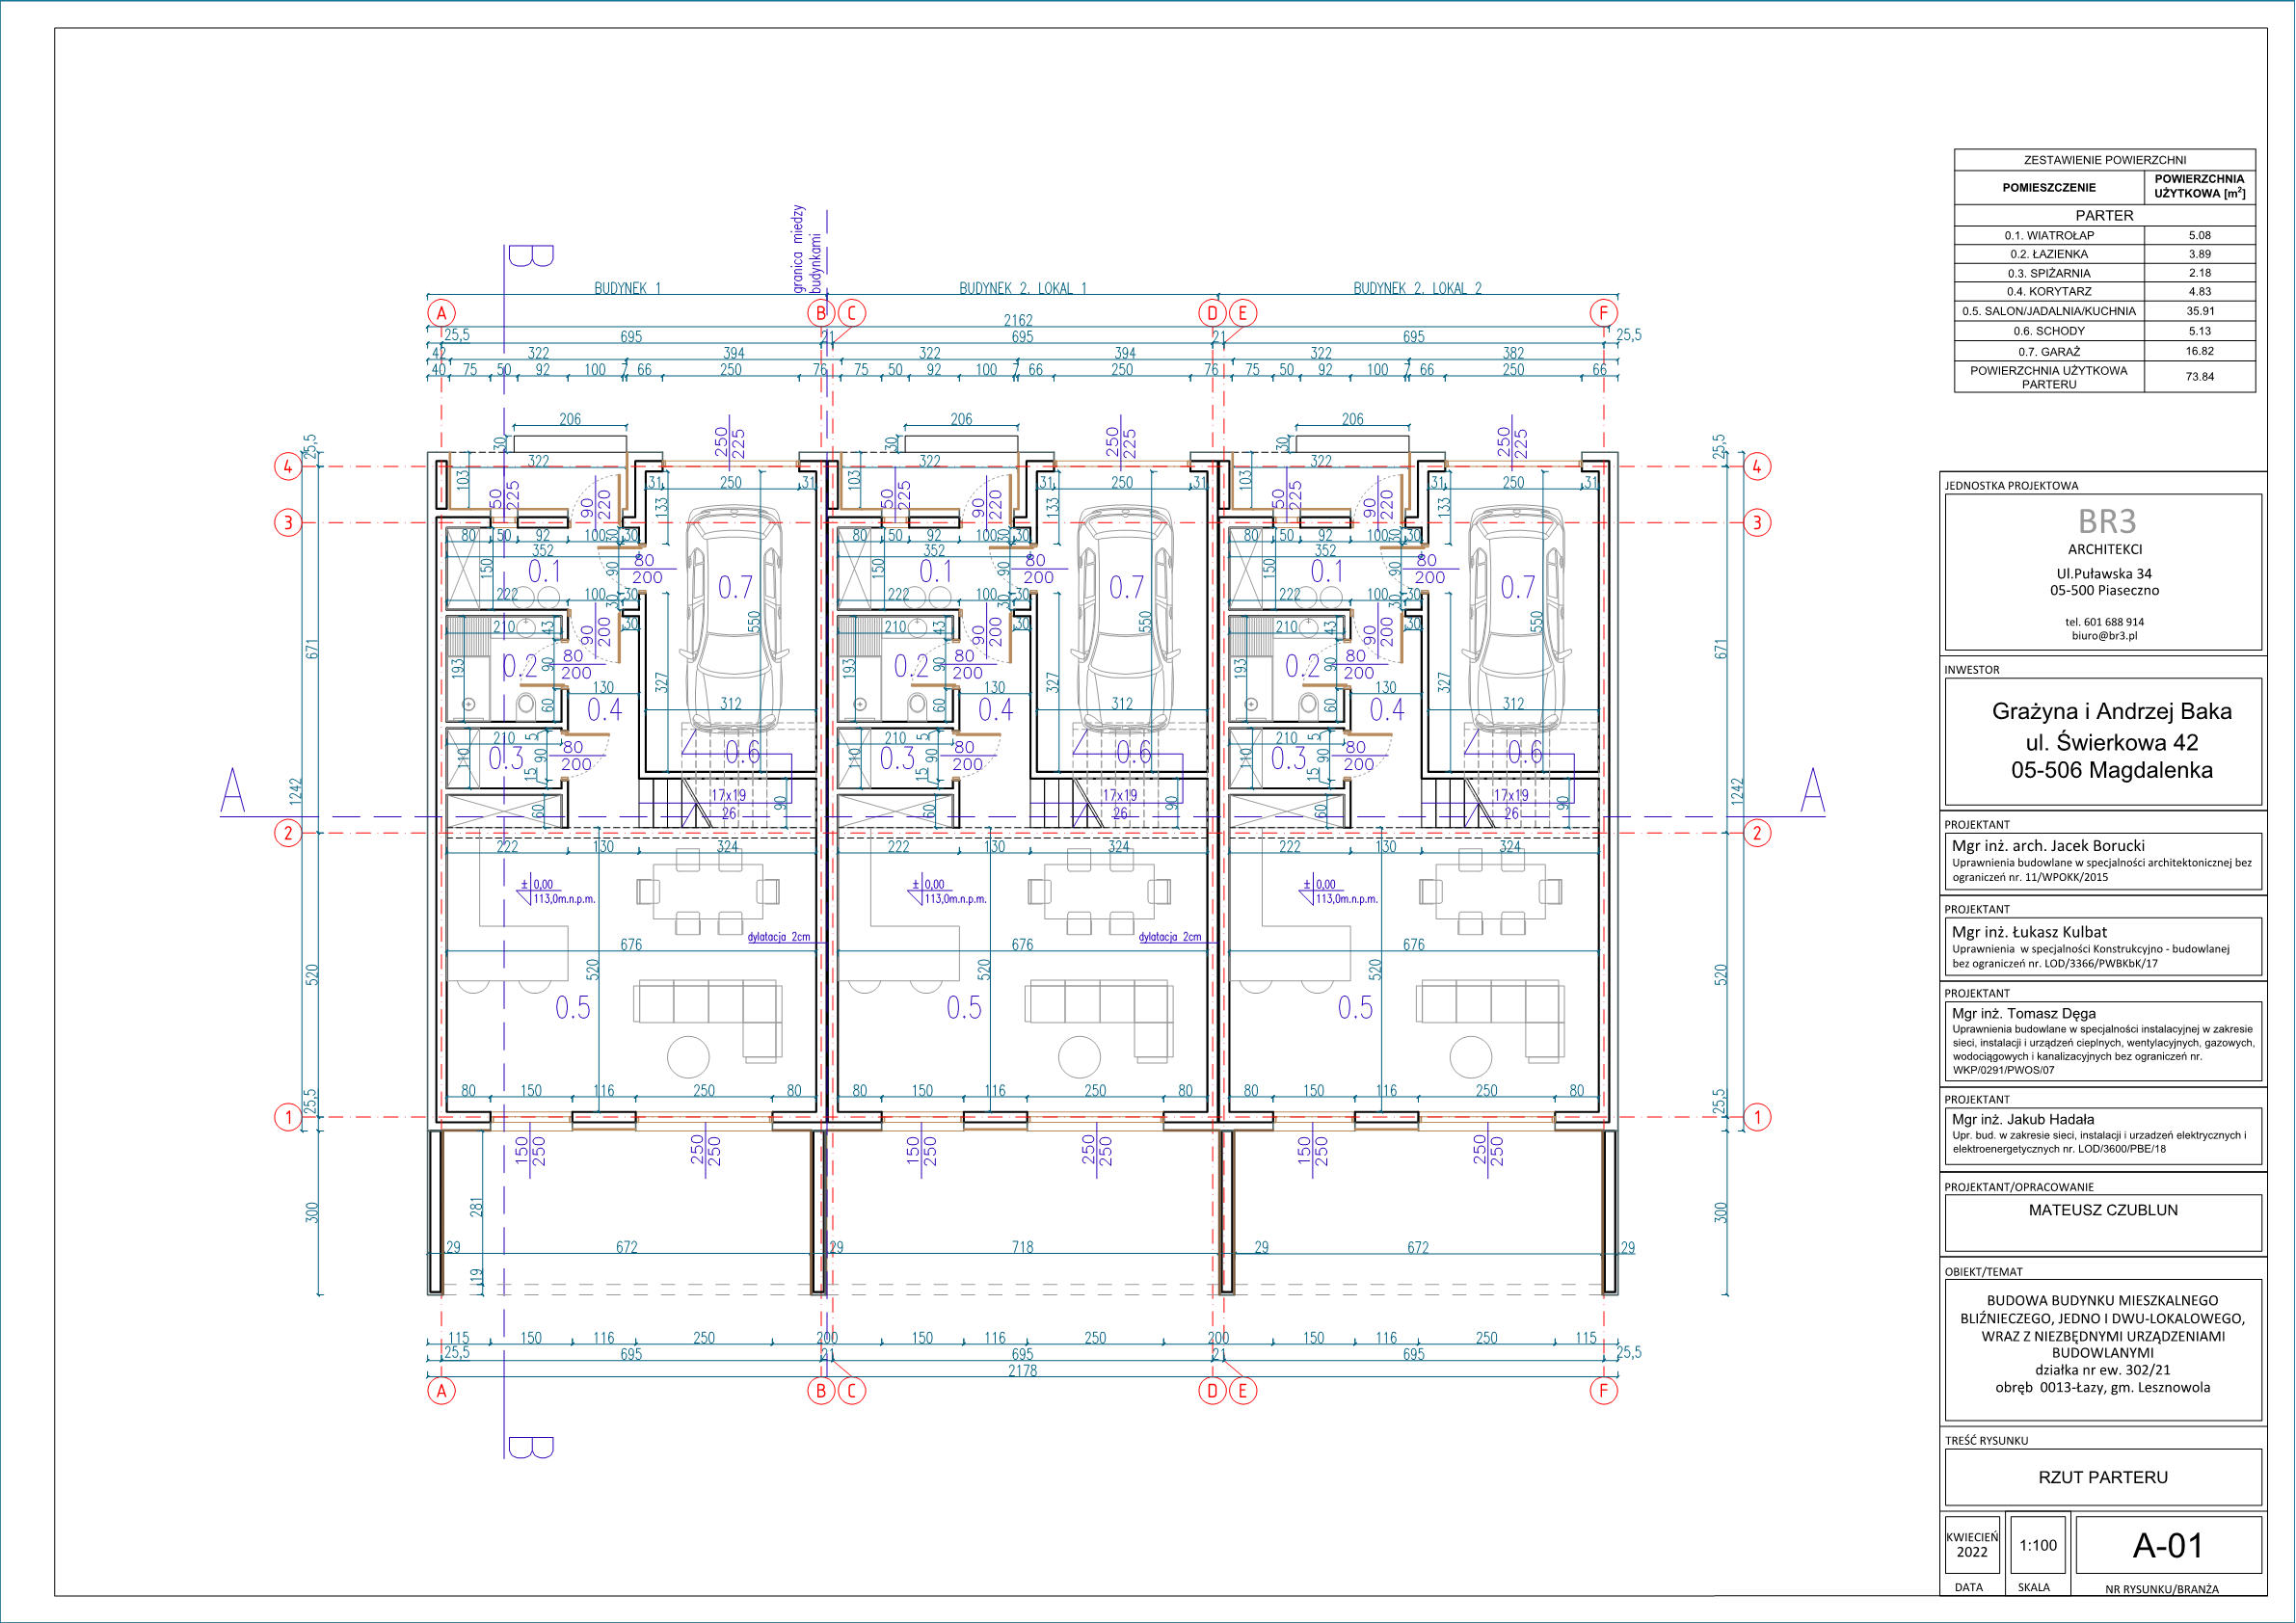Click large section letter A on right
This screenshot has height=1623, width=2296.
pyautogui.click(x=1812, y=791)
